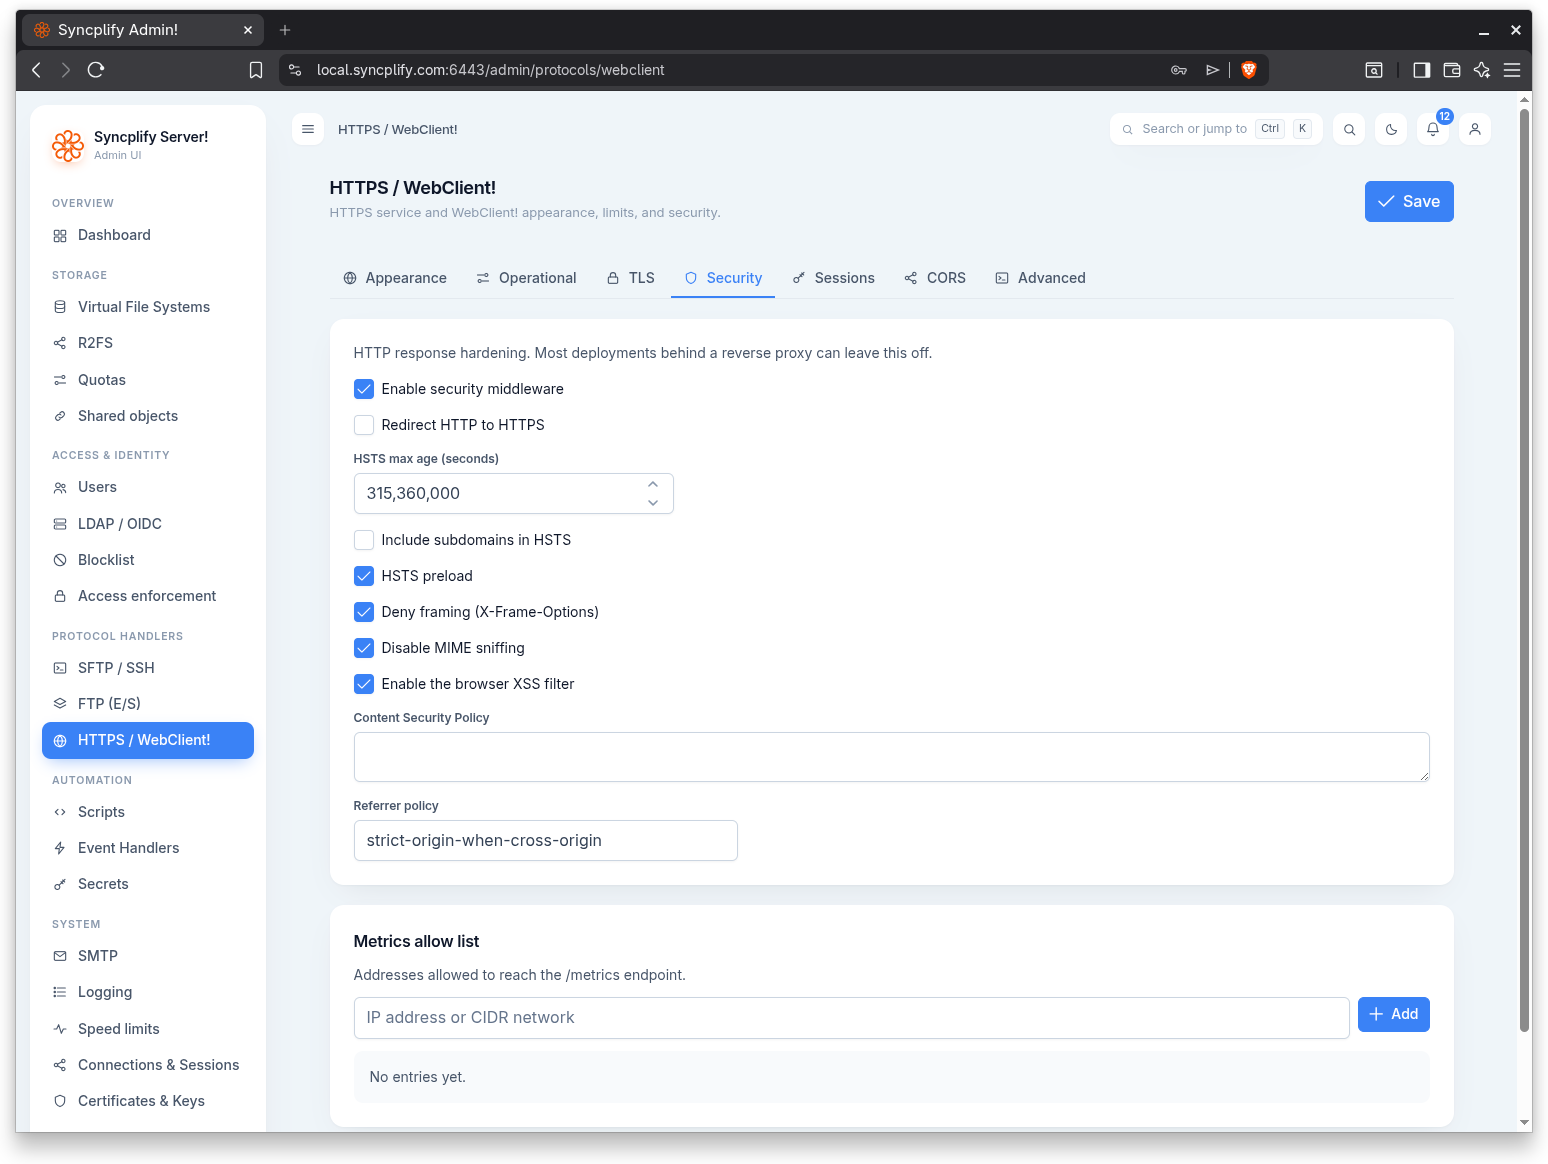Decrease HSTS max age stepper down
Image resolution: width=1548 pixels, height=1164 pixels.
pyautogui.click(x=653, y=503)
